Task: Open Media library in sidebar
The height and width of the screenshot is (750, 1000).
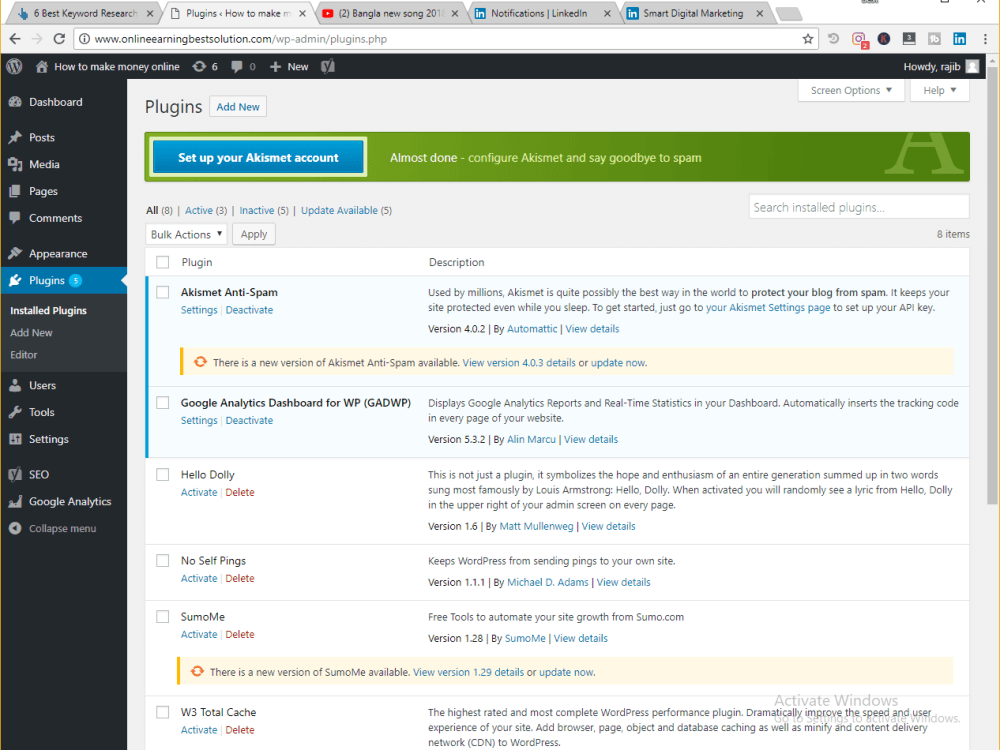Action: [x=44, y=164]
